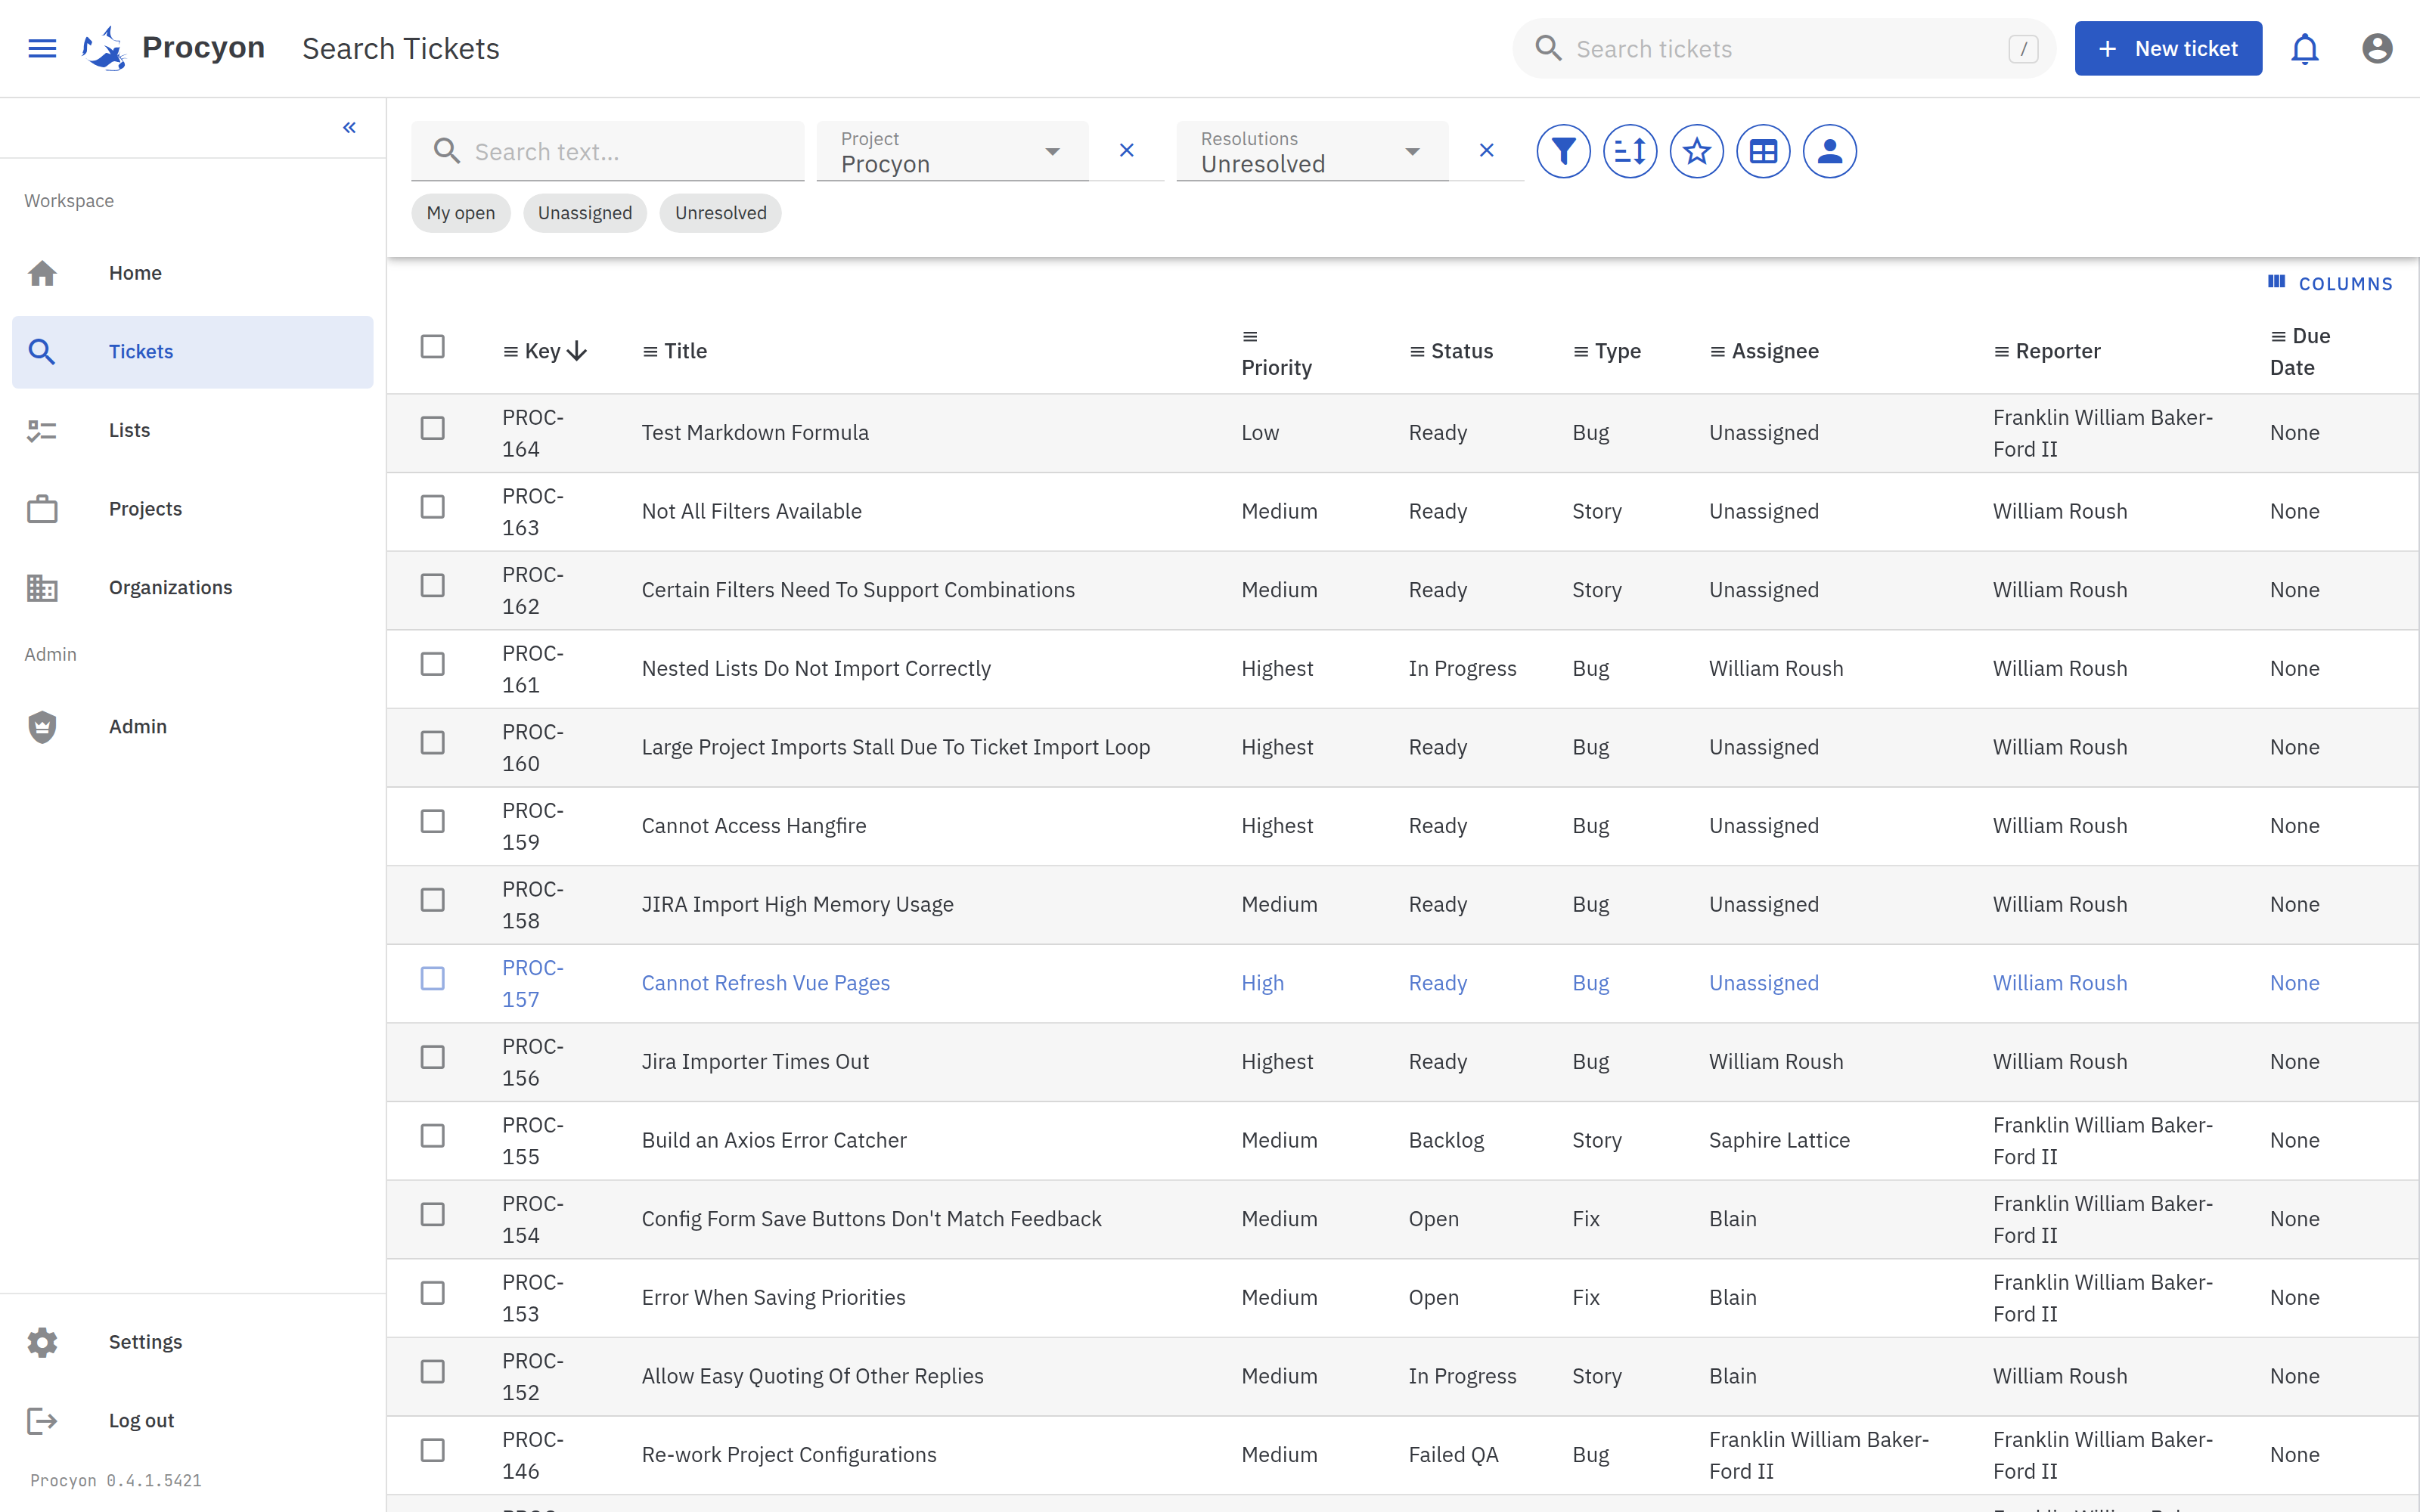Click the Saphire Lattice assignee cell
2420x1512 pixels.
click(1779, 1140)
